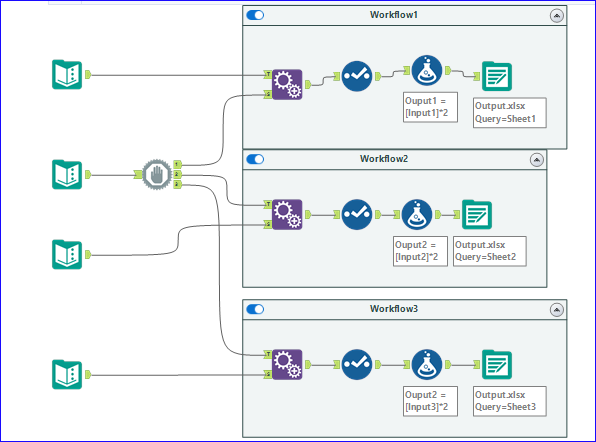The image size is (596, 442).
Task: Click the 'Ouput2 = [Input2]*2' annotation
Action: [x=420, y=251]
